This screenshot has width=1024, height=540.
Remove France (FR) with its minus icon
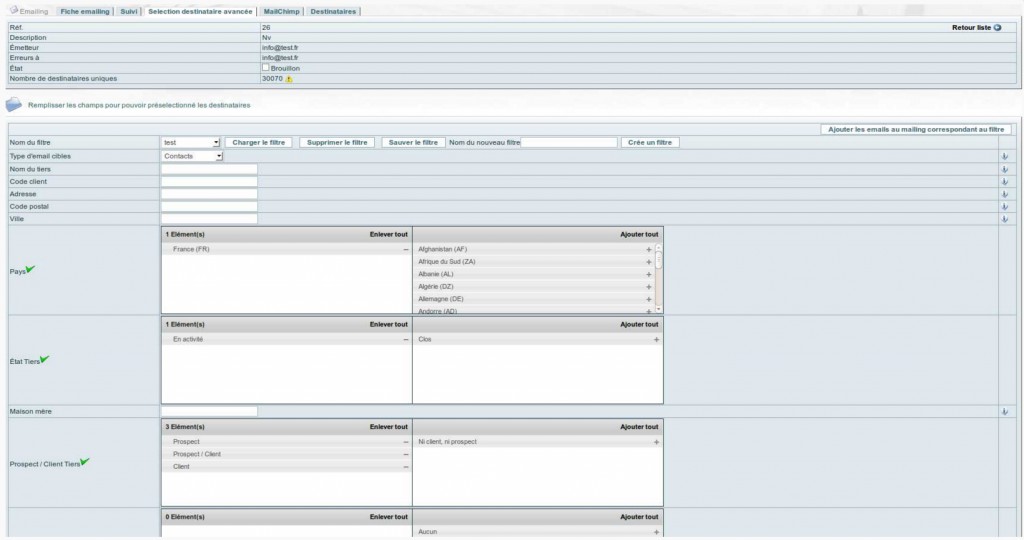406,249
